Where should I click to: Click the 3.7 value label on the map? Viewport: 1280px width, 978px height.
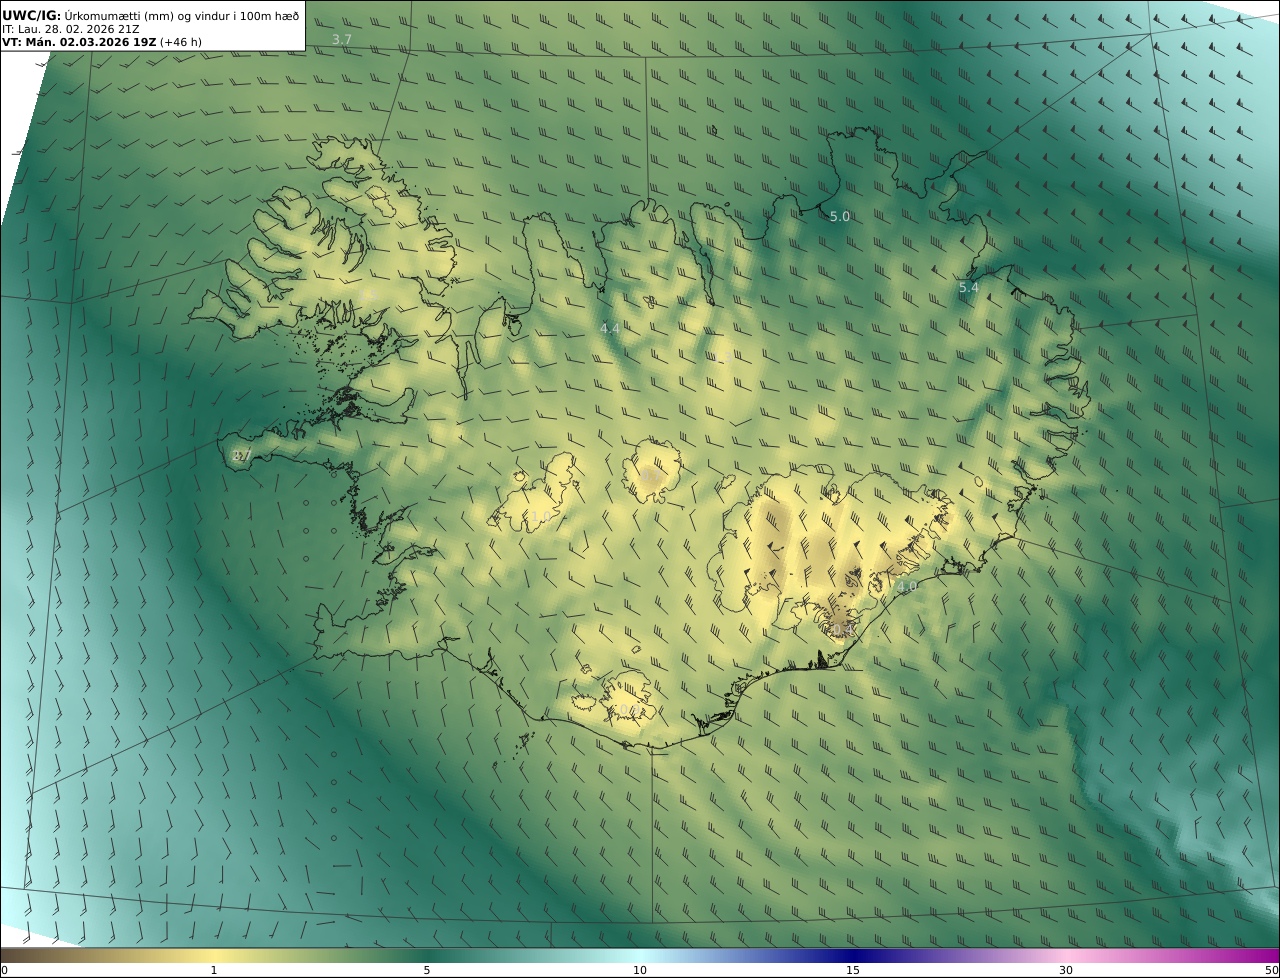(342, 39)
